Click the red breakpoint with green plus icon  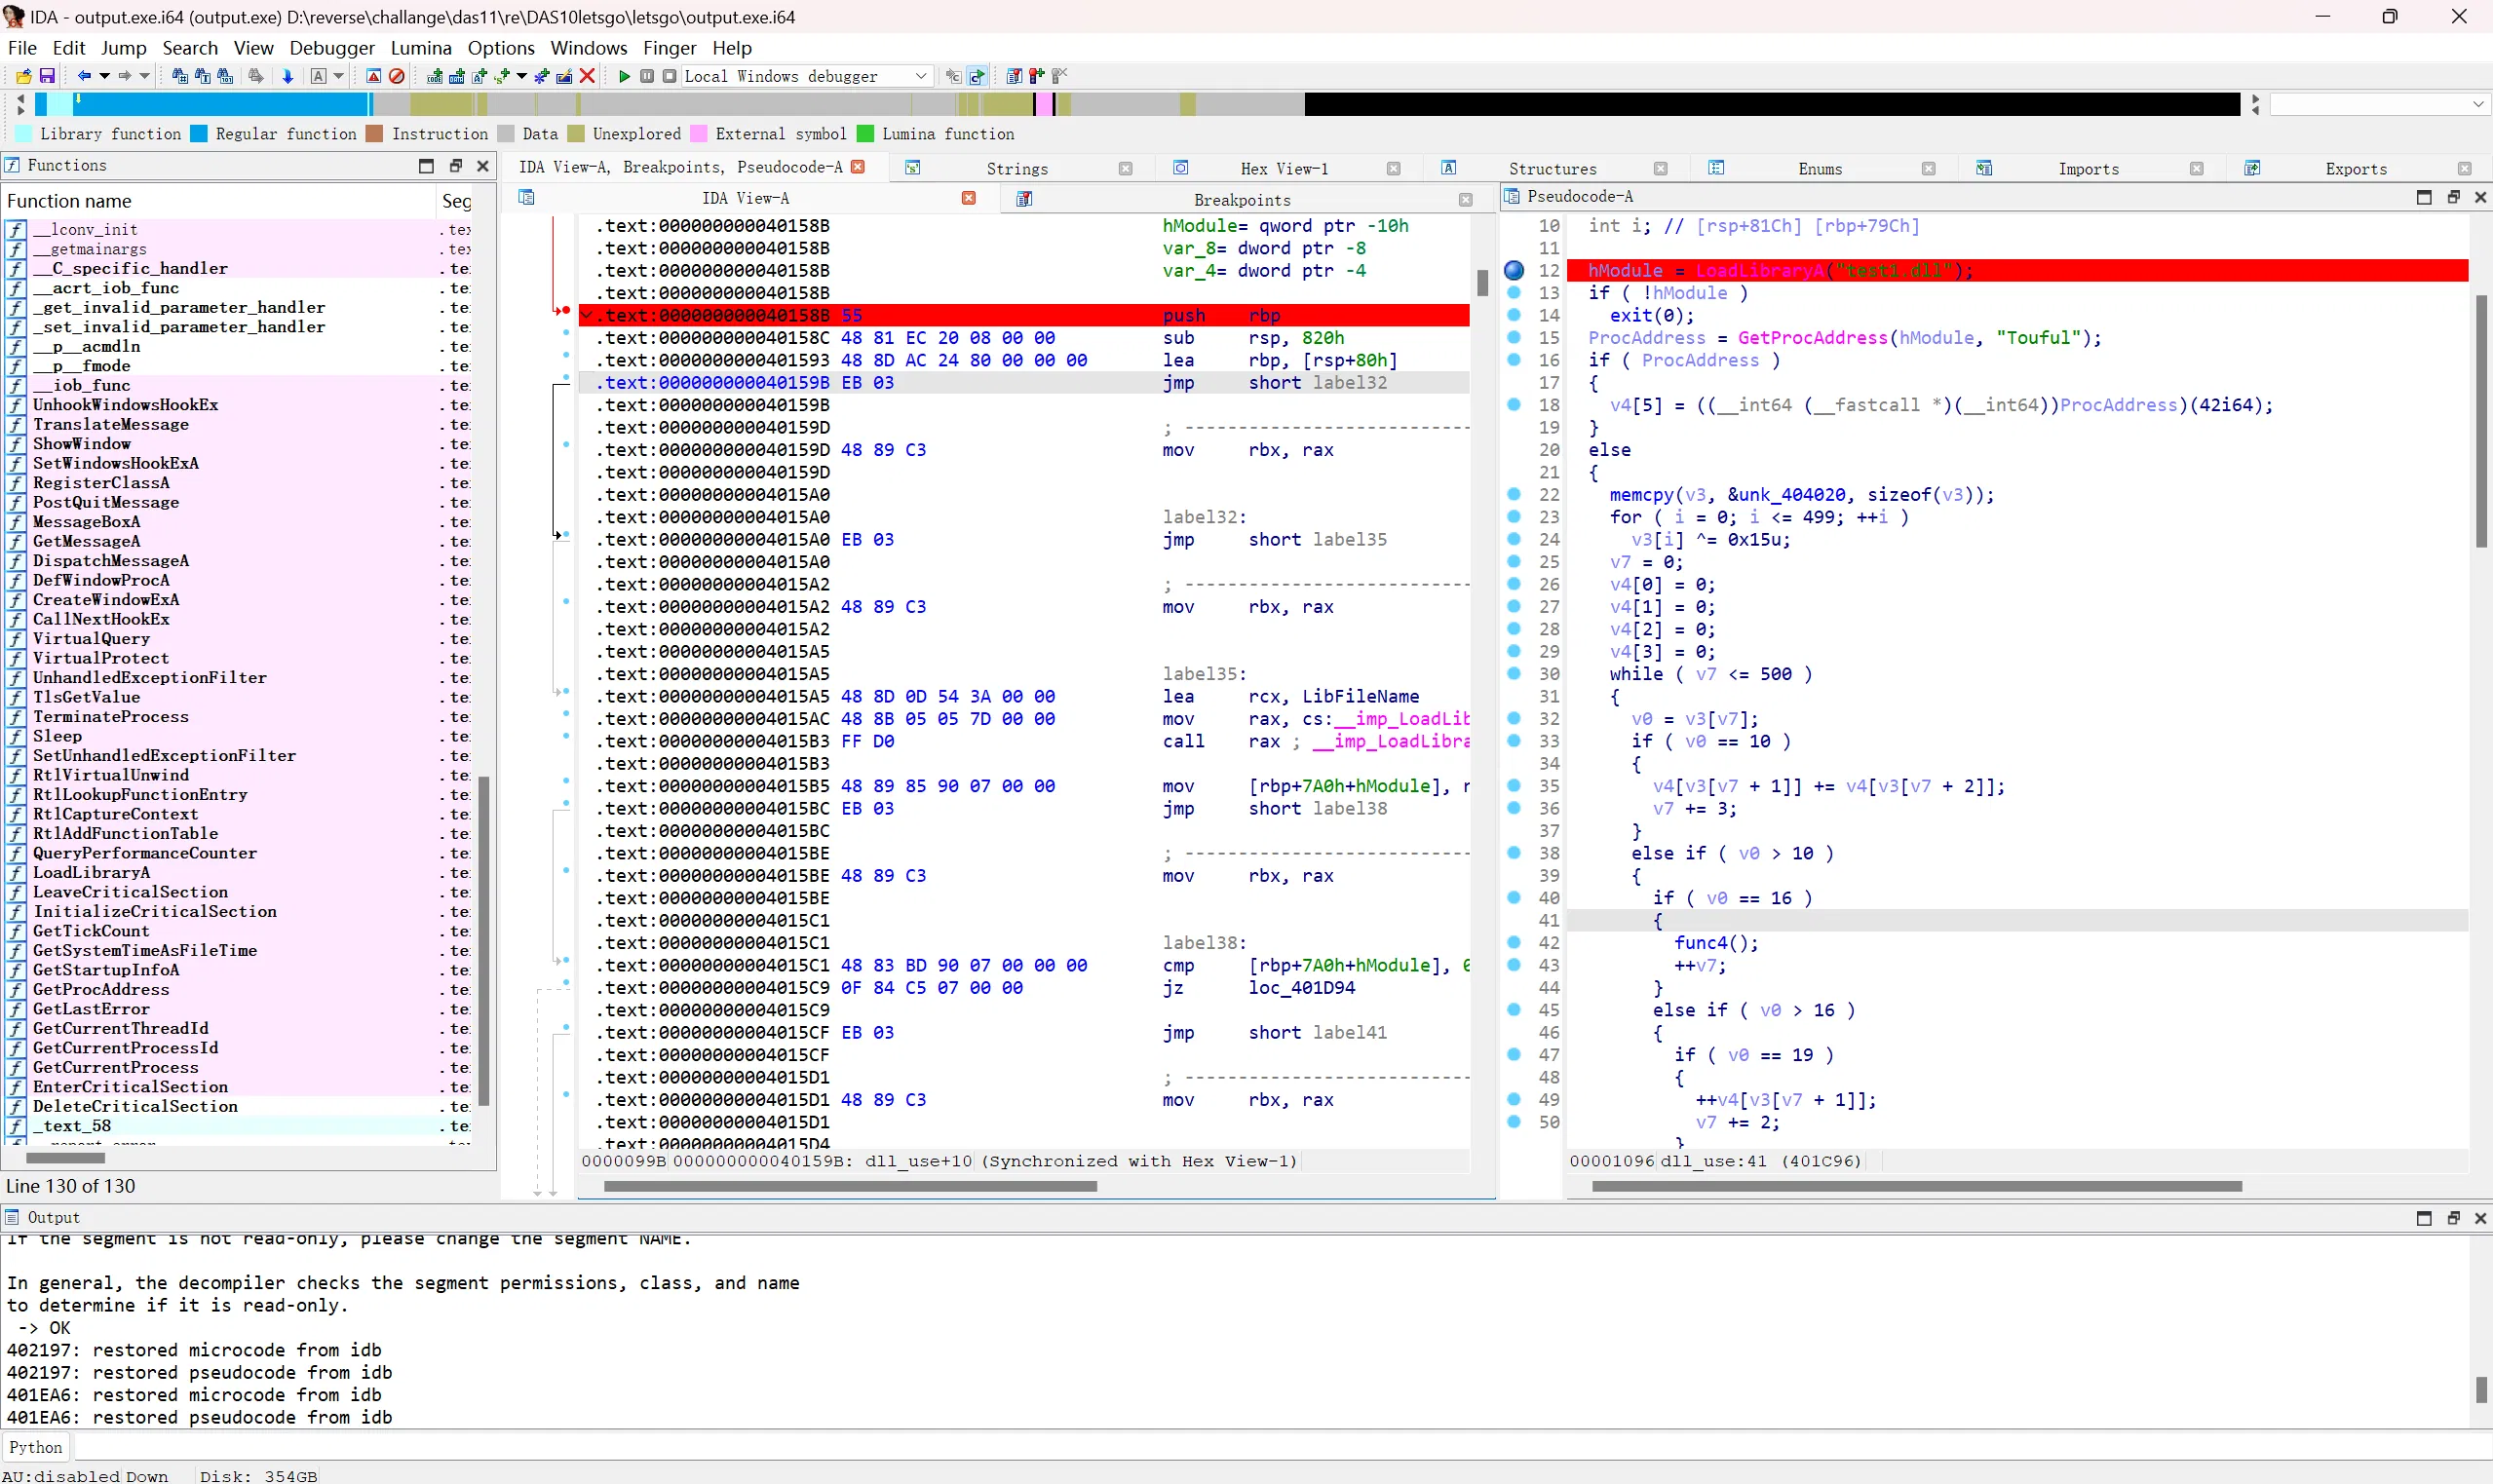pos(1037,76)
